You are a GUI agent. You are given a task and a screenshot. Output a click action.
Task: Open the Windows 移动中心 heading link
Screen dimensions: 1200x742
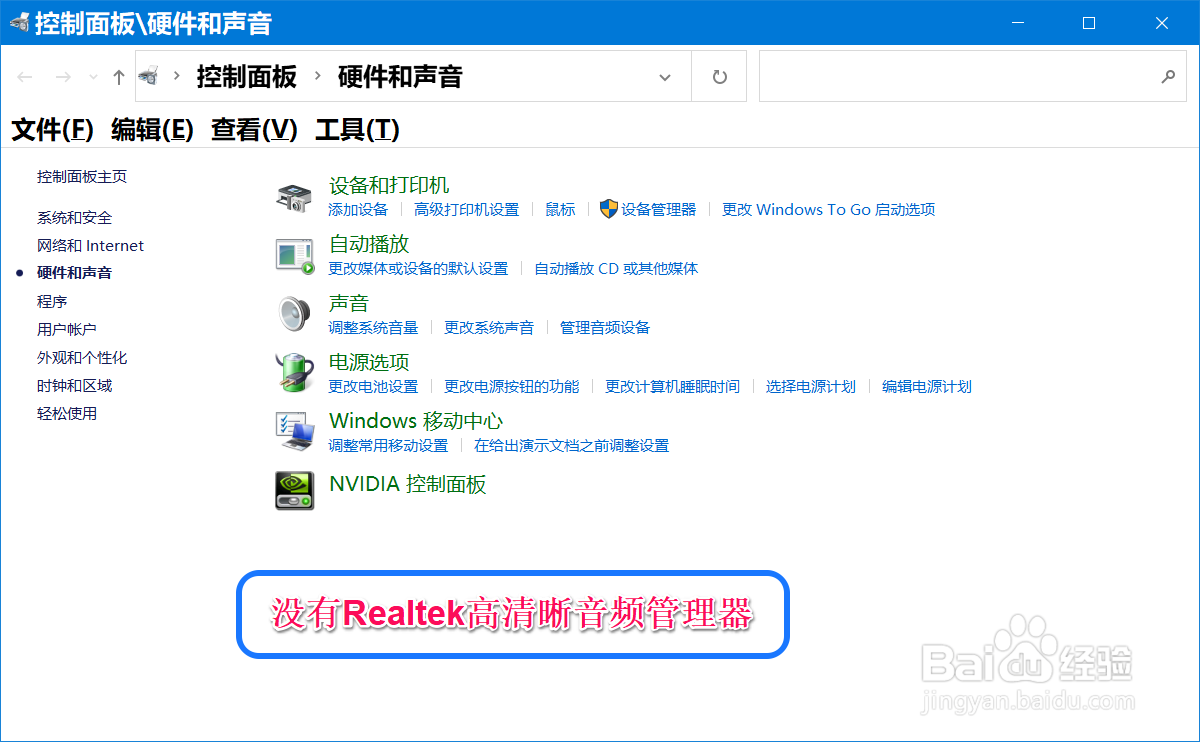coord(416,421)
